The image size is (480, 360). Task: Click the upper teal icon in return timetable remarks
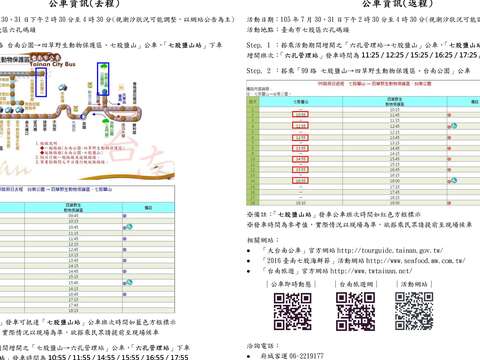(x=452, y=126)
